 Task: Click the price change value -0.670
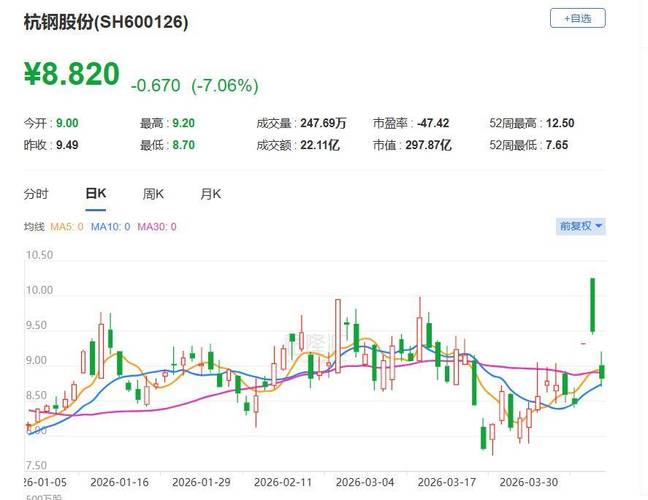pyautogui.click(x=155, y=86)
